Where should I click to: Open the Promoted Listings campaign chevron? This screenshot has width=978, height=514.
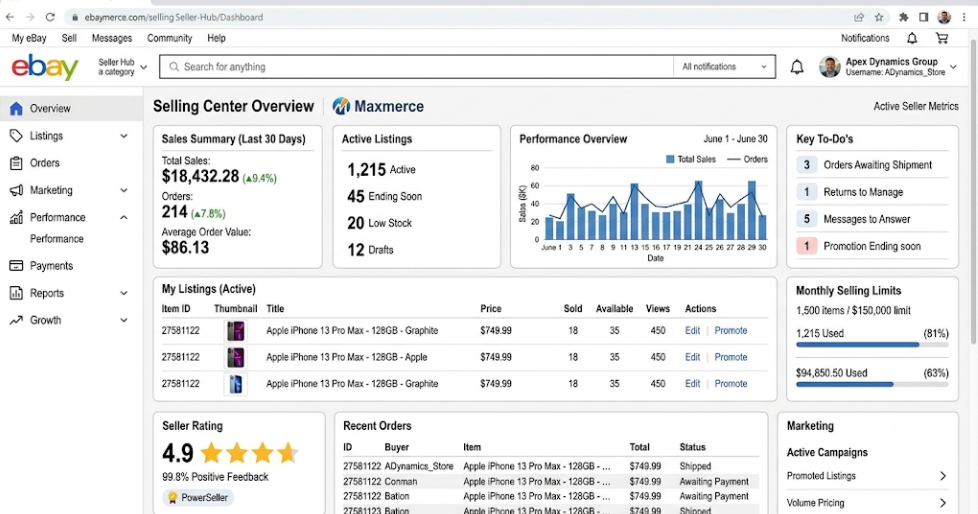942,476
